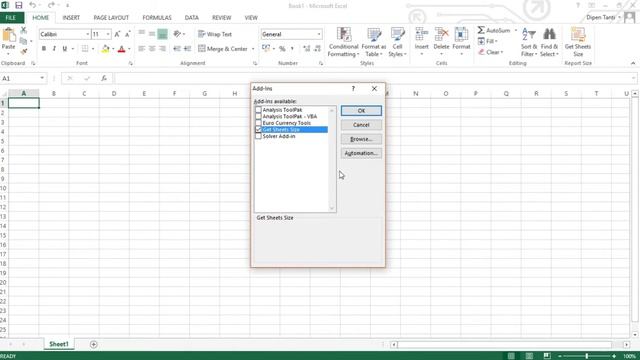Click Automation... in the Add-Ins dialog
The width and height of the screenshot is (640, 360).
click(361, 153)
